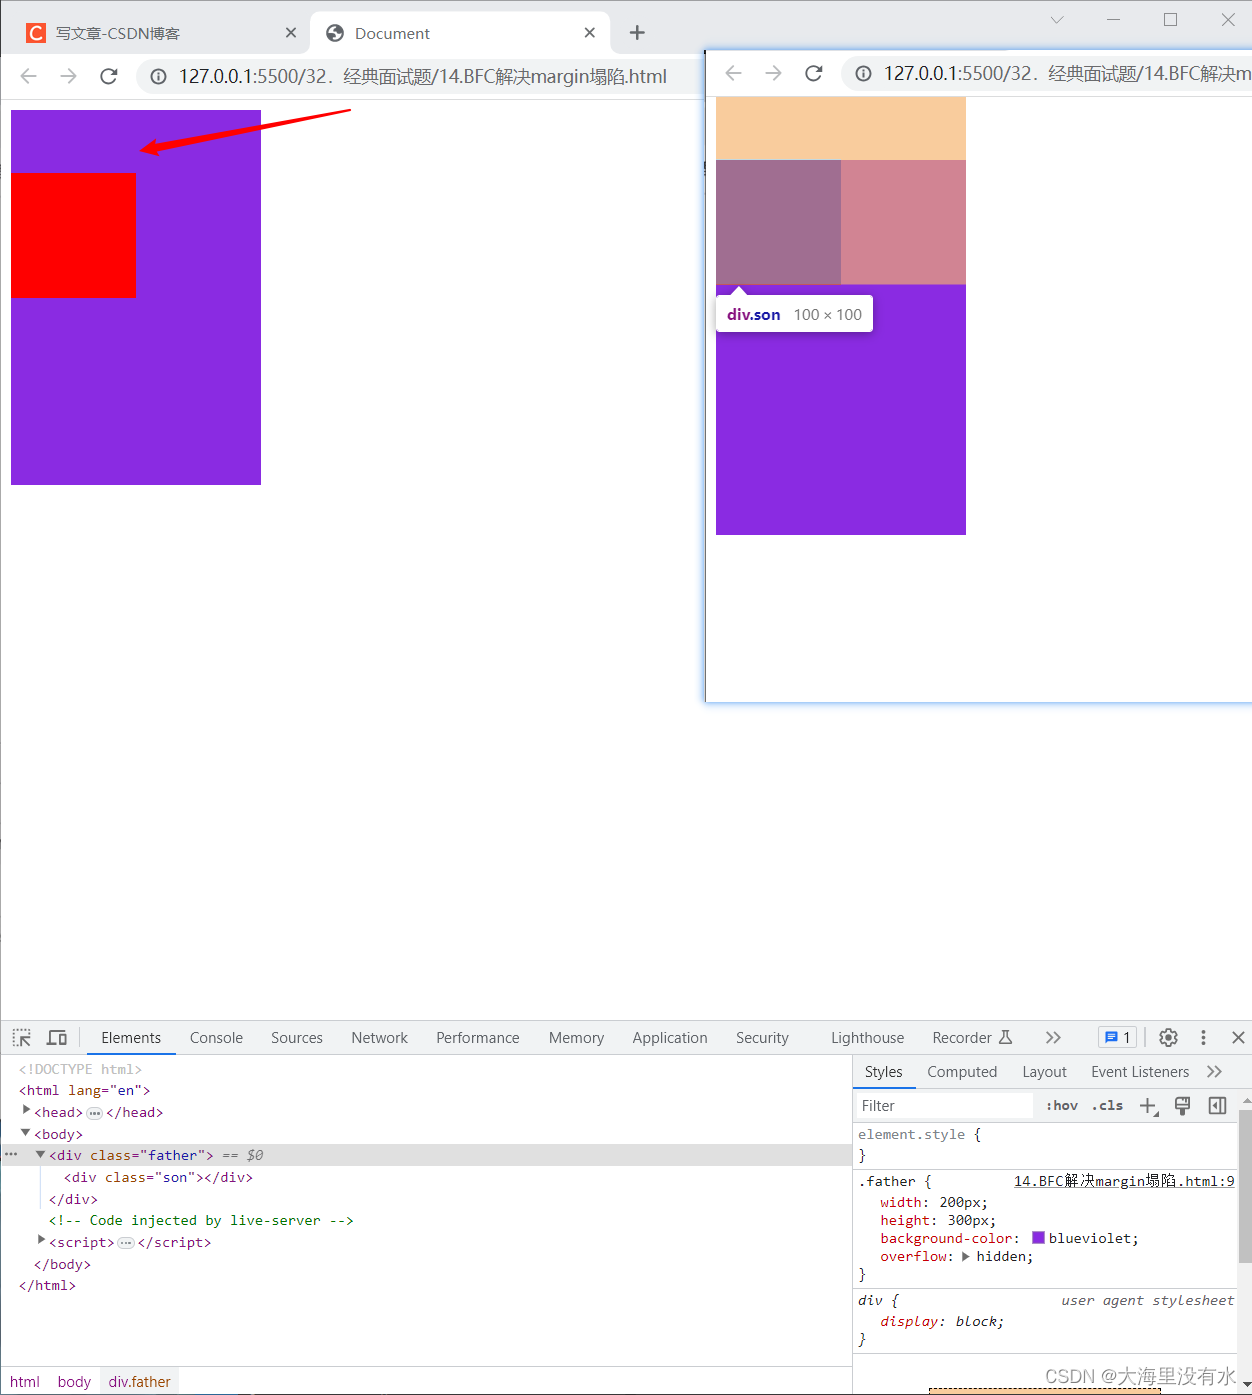Image resolution: width=1252 pixels, height=1395 pixels.
Task: Open the Application tab
Action: [x=670, y=1038]
